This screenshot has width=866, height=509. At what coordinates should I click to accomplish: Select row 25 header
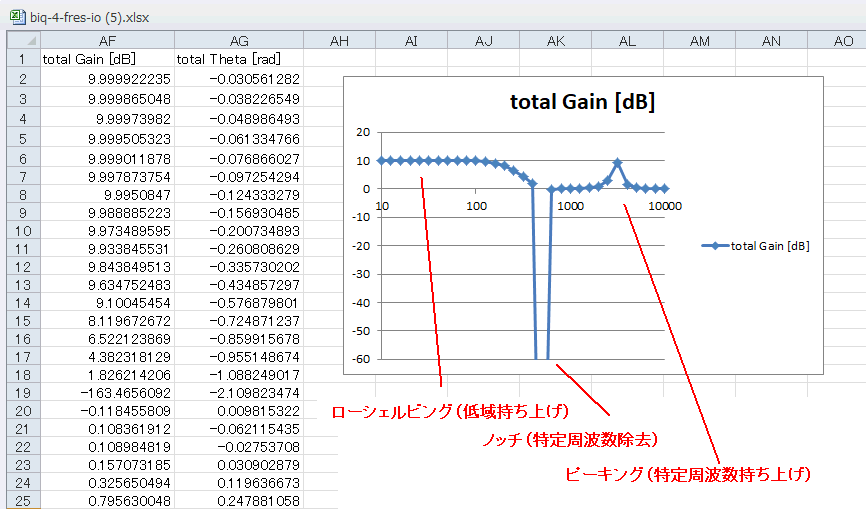point(23,501)
